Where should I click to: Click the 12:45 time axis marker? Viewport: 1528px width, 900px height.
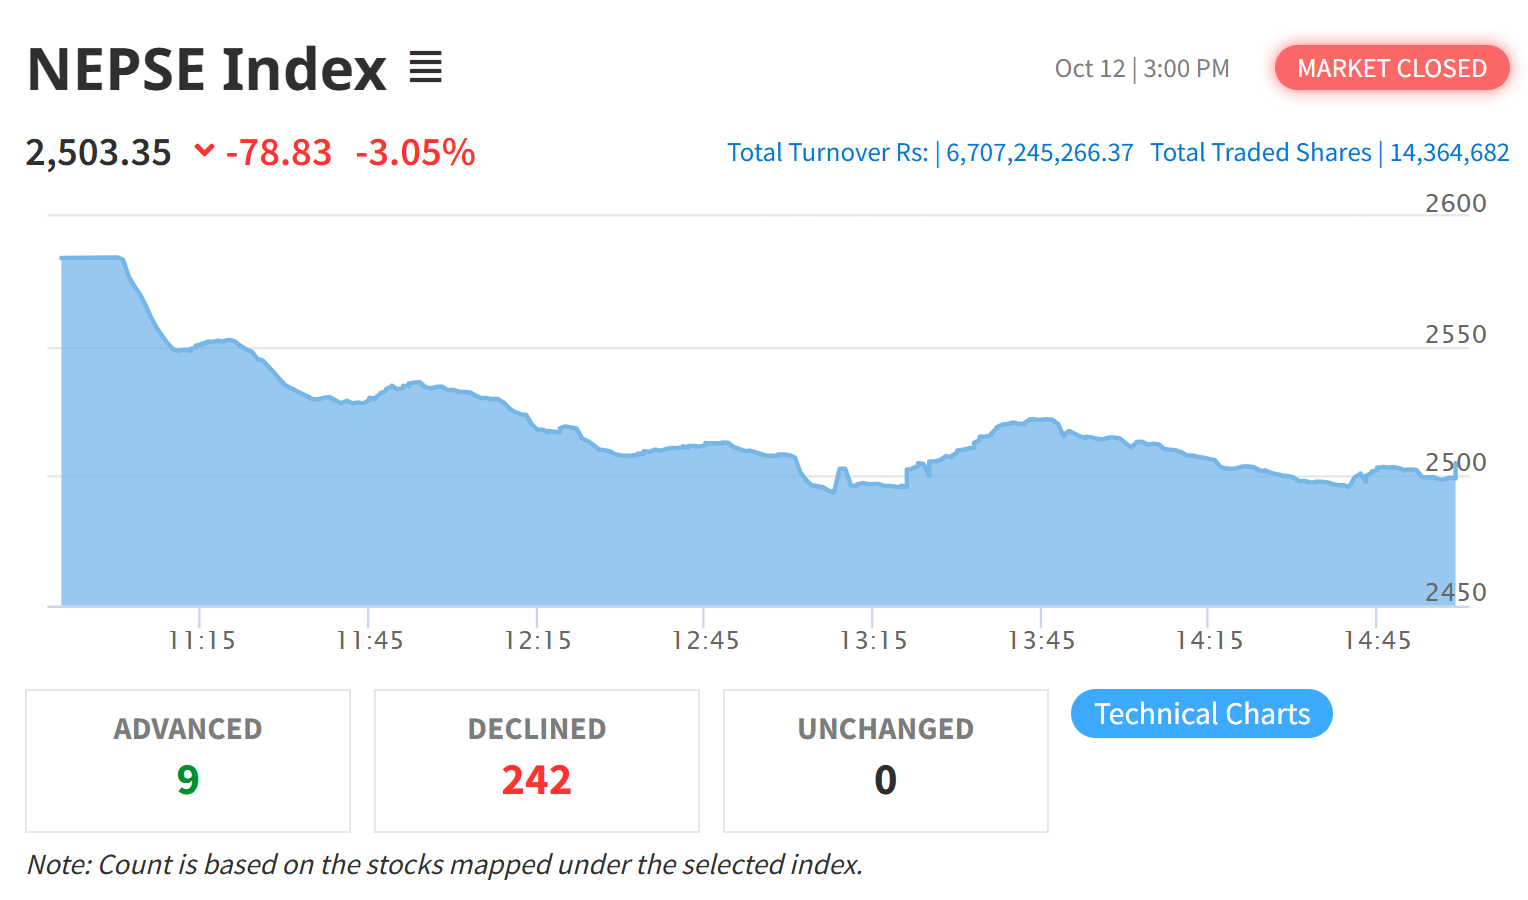[x=705, y=640]
